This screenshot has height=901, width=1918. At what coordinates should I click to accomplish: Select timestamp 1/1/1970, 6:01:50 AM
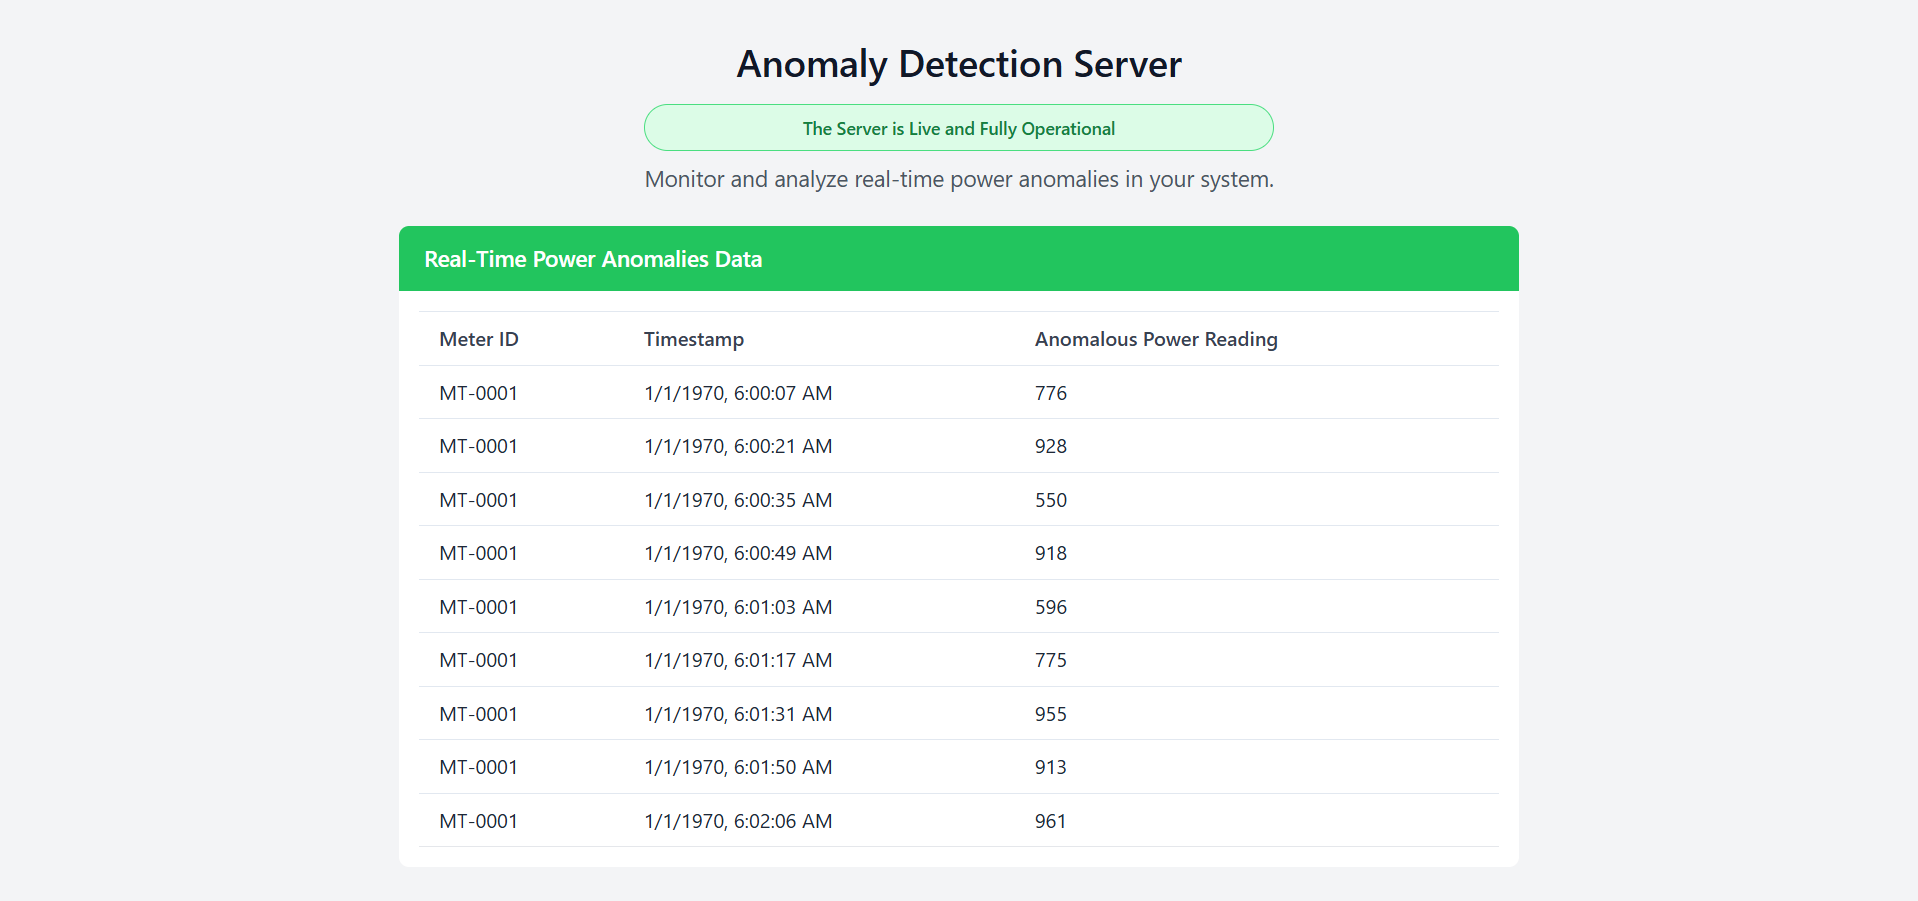point(738,767)
